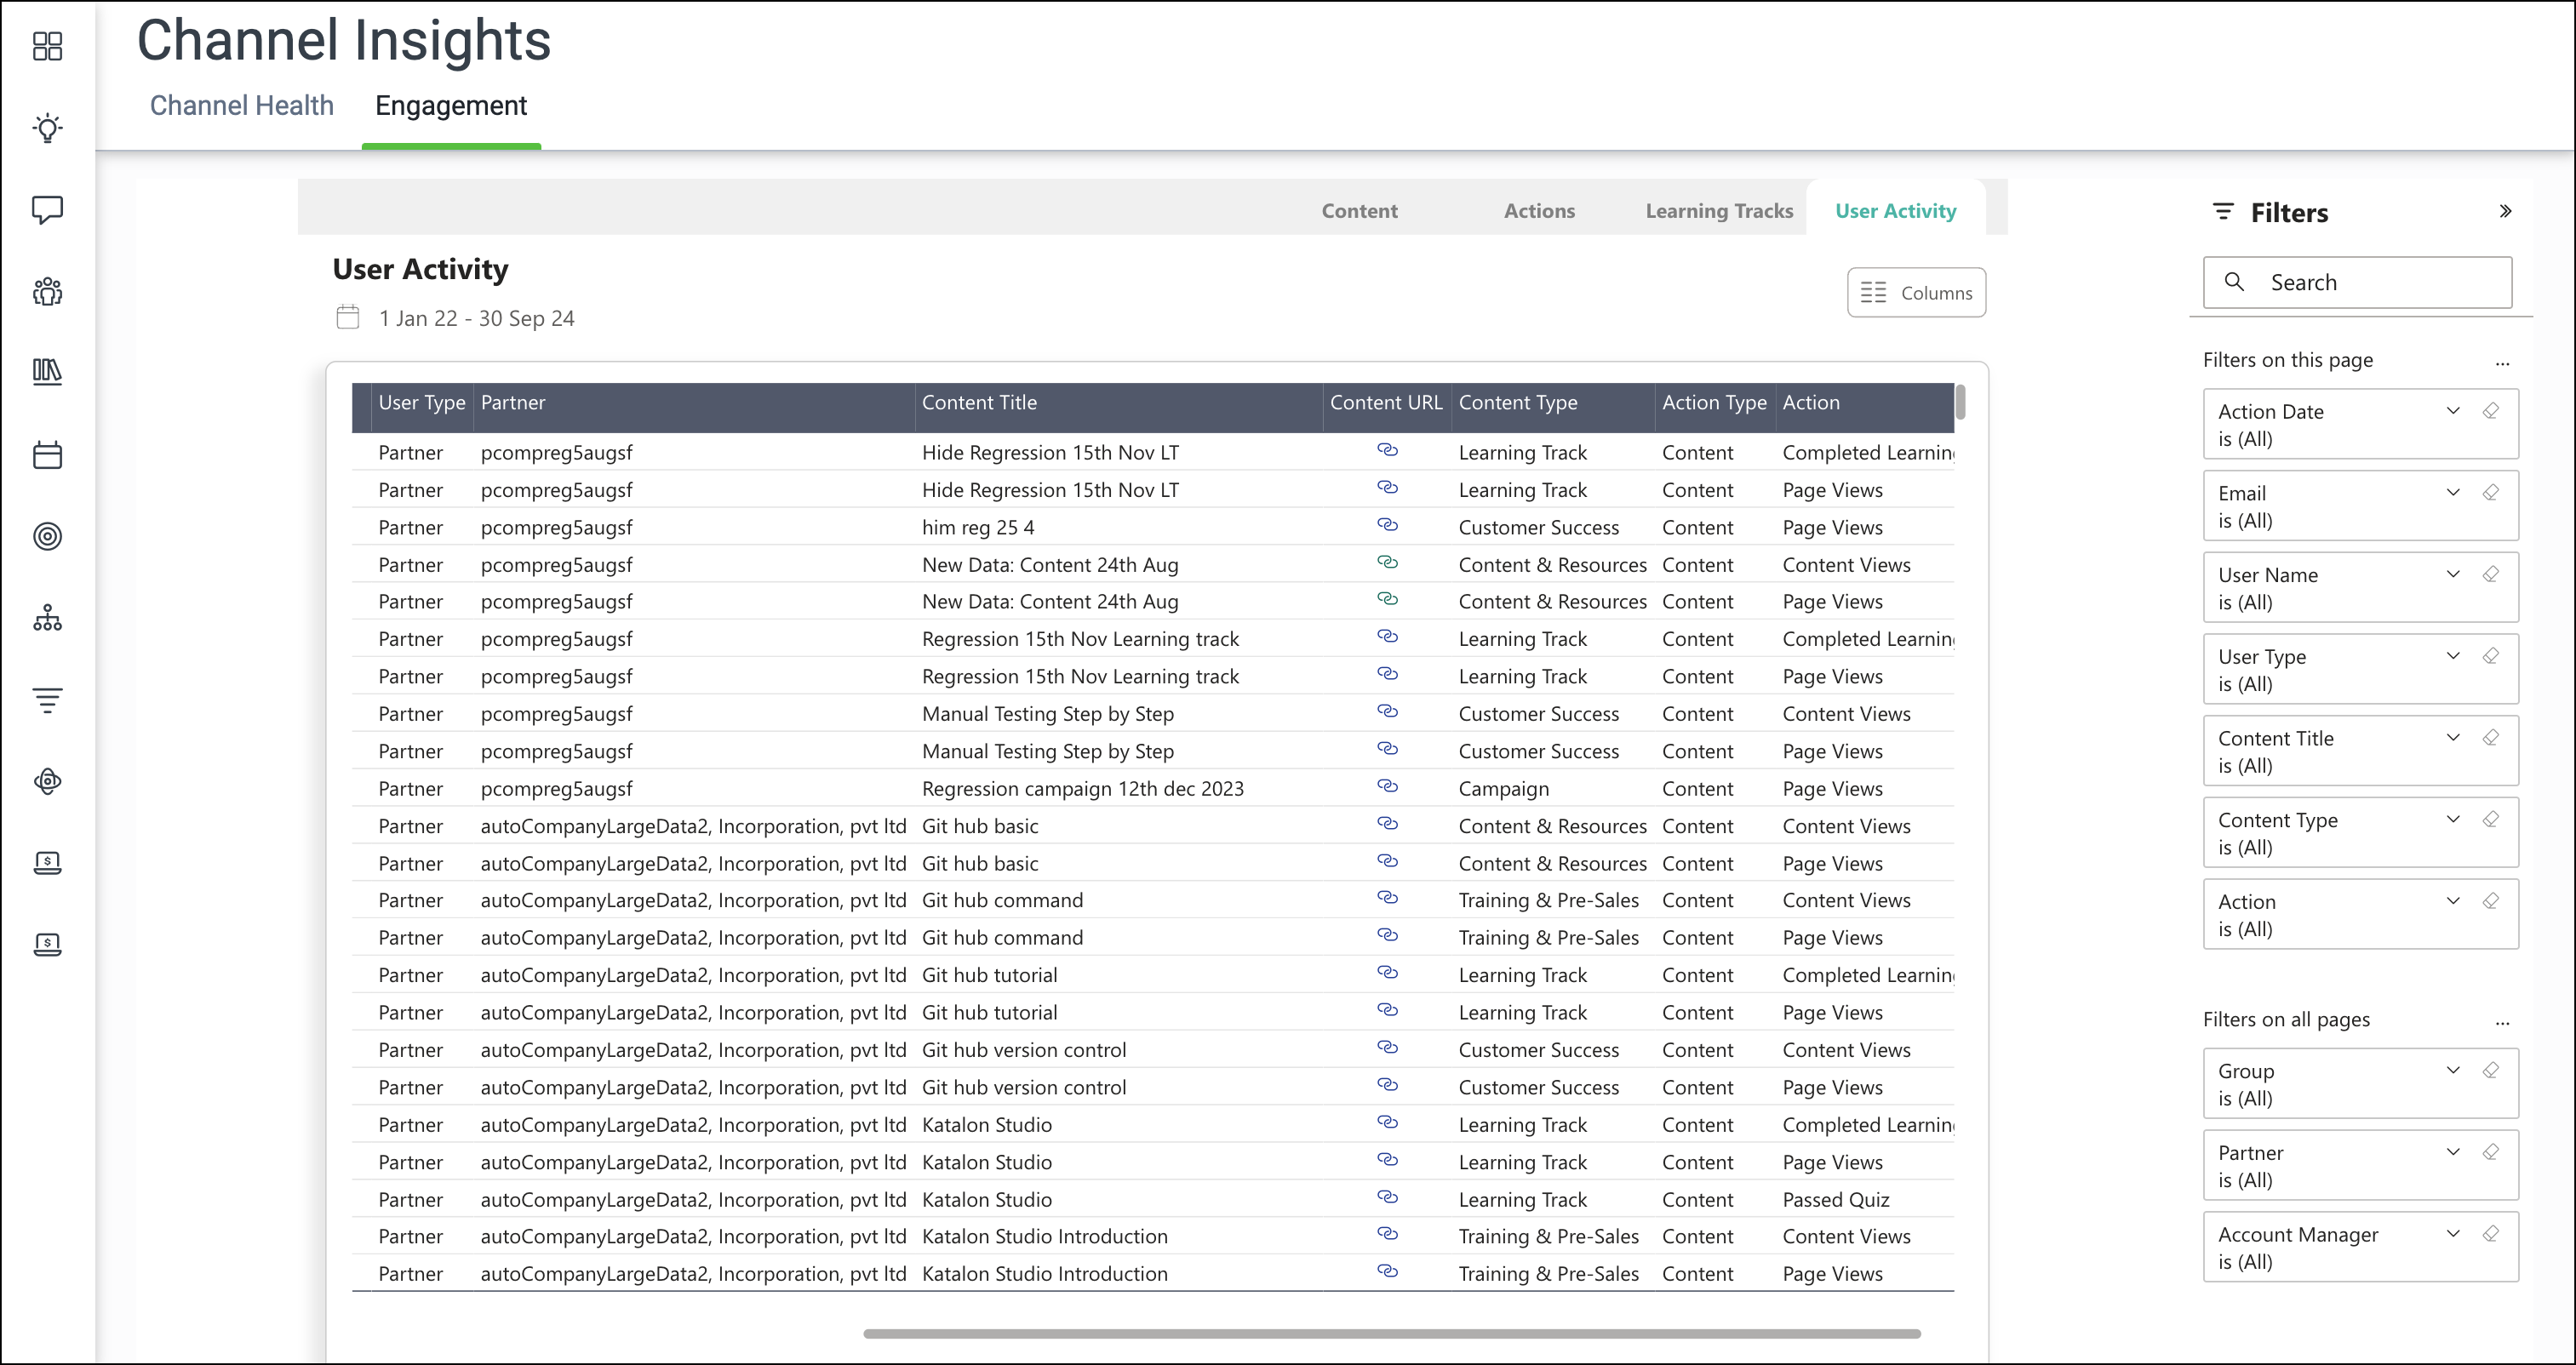Click the first laptop dollar sidebar icon
This screenshot has width=2576, height=1365.
pos(47,863)
